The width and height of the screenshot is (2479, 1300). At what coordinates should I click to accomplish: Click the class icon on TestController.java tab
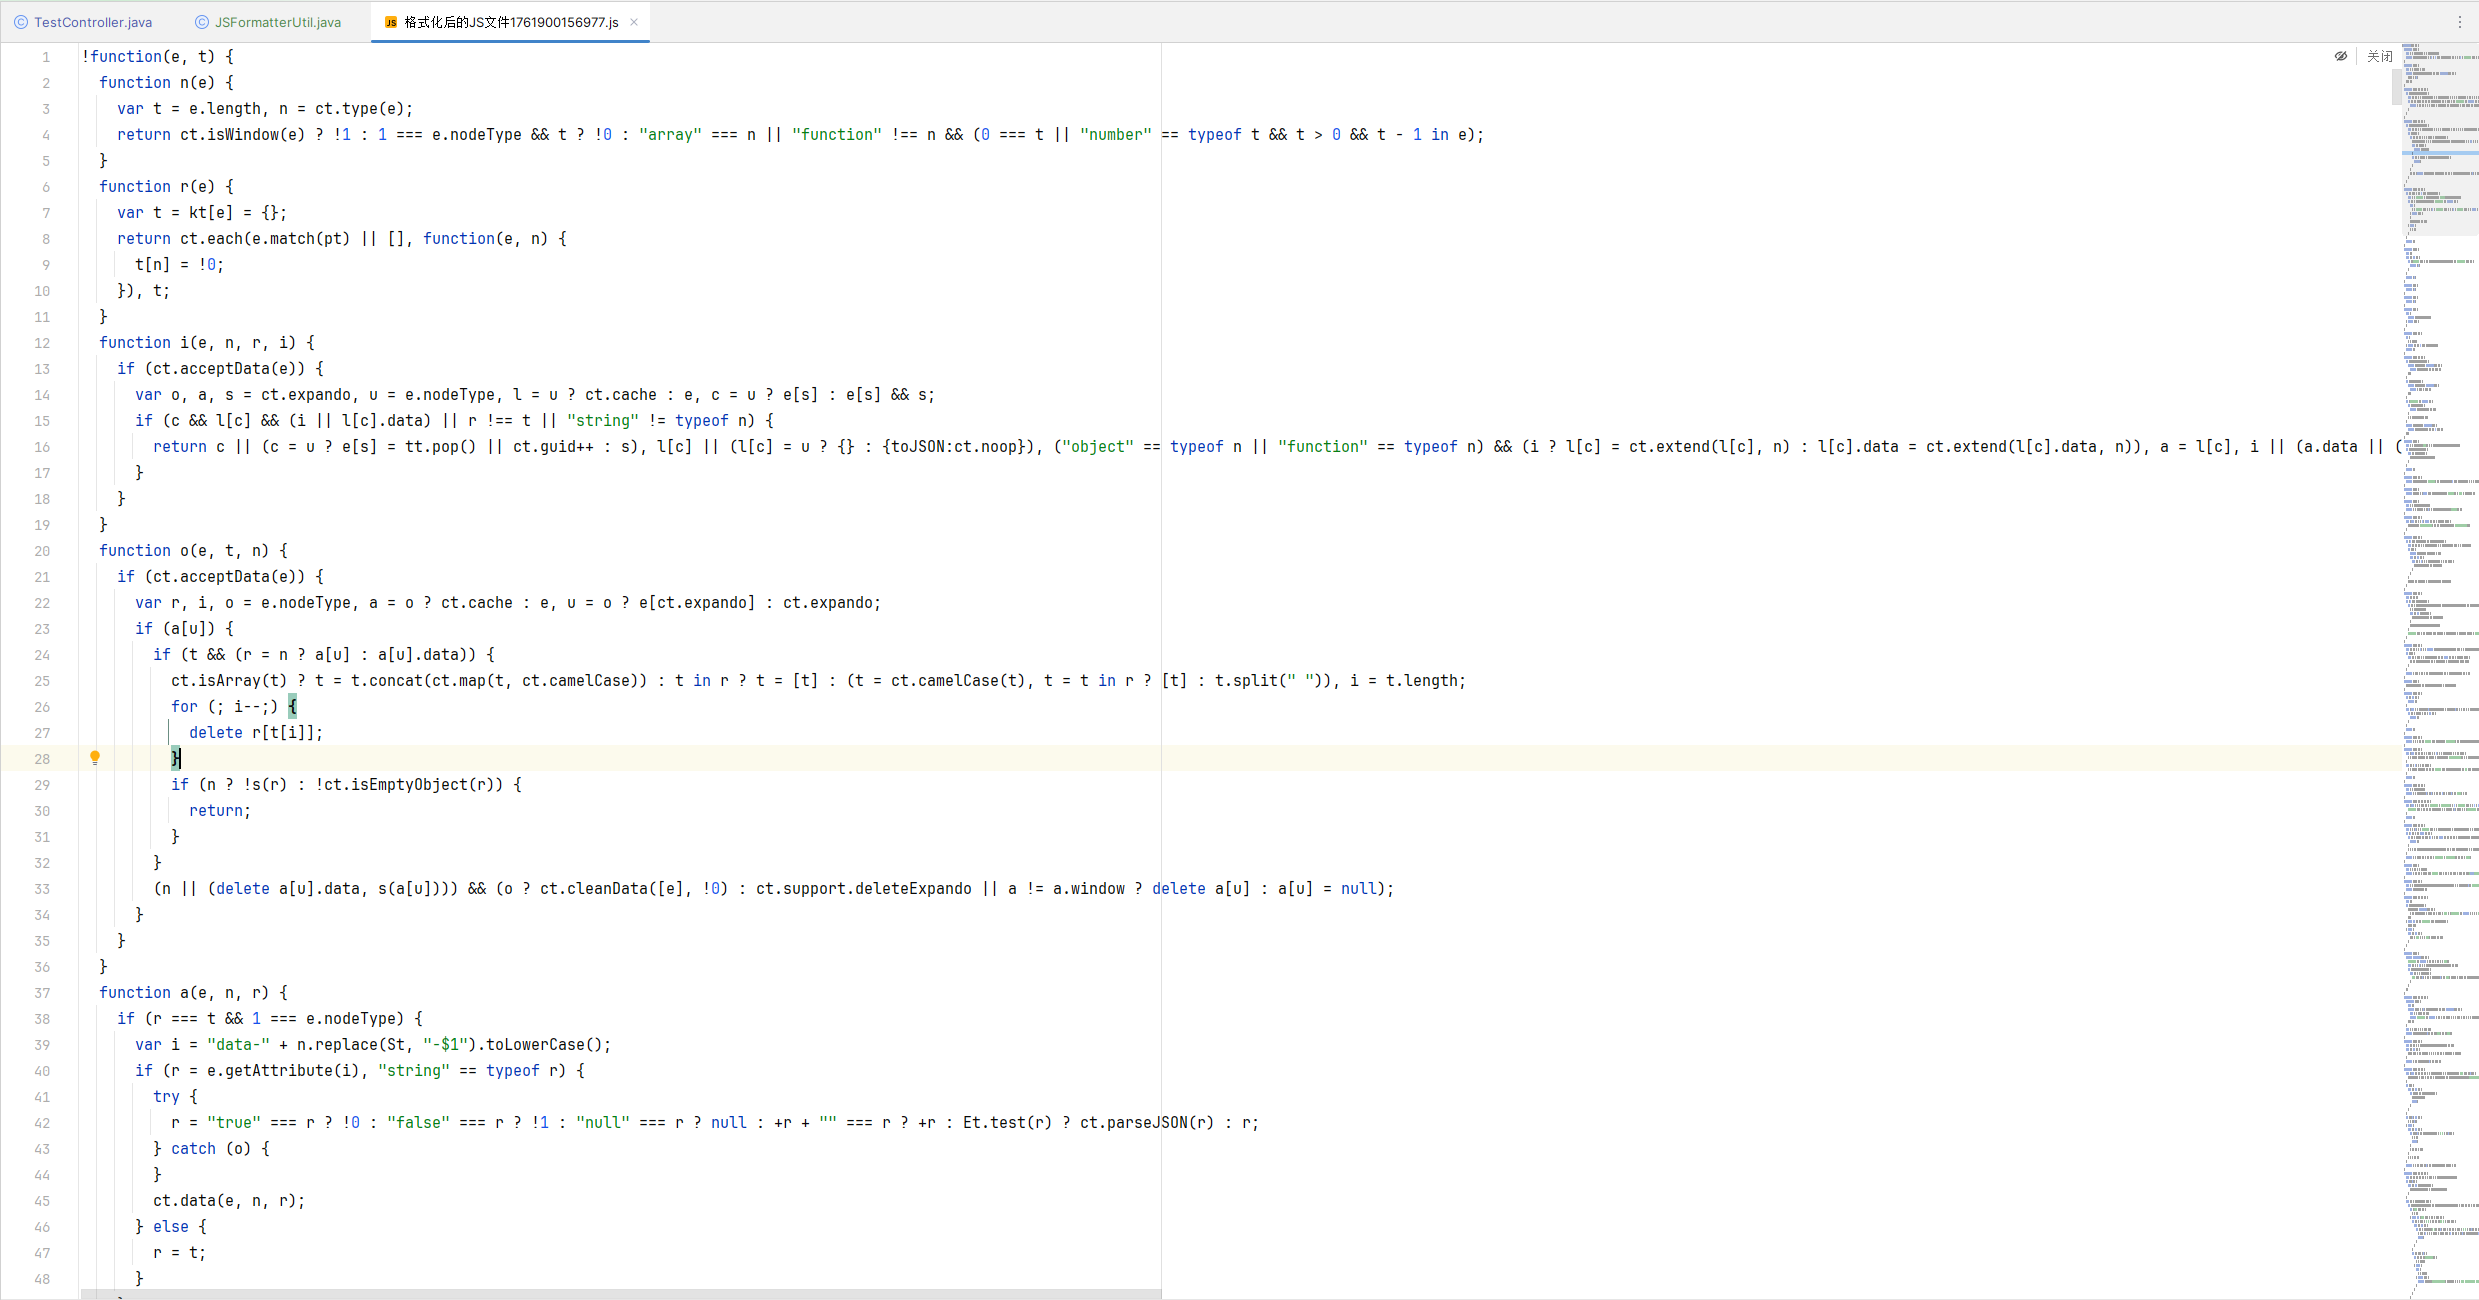click(x=21, y=22)
